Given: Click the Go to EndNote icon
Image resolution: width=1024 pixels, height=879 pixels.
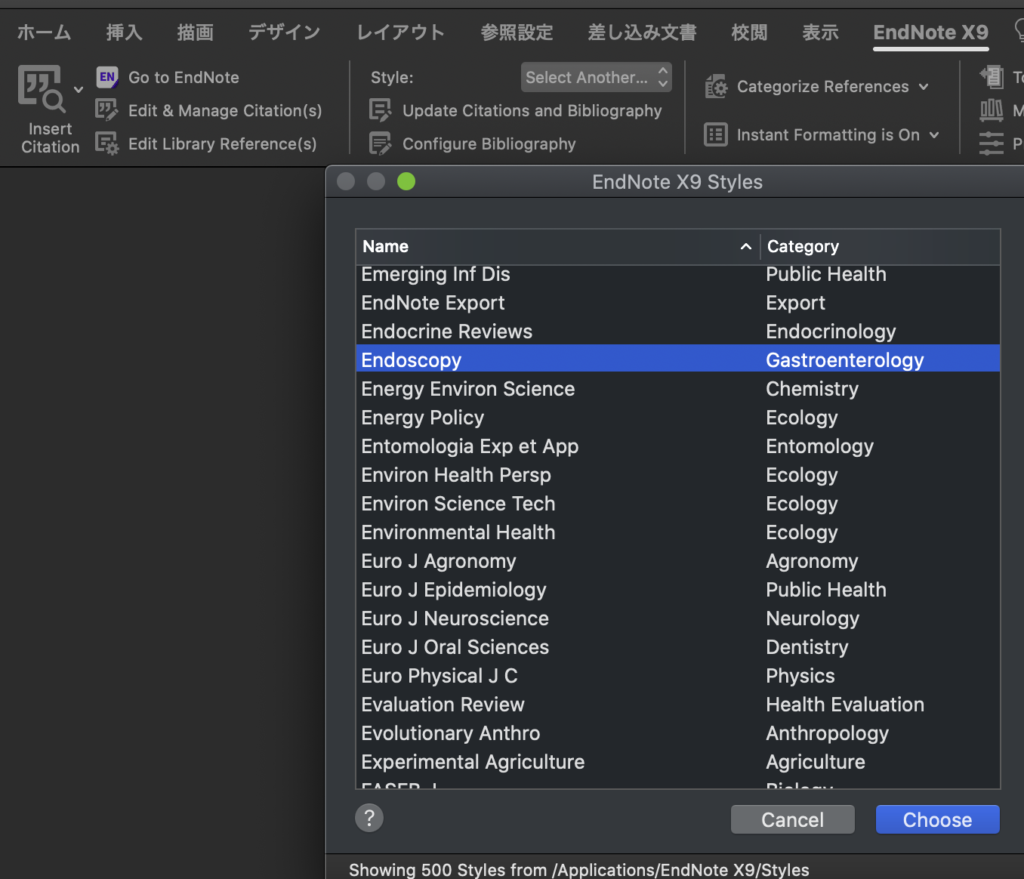Looking at the screenshot, I should click(107, 77).
